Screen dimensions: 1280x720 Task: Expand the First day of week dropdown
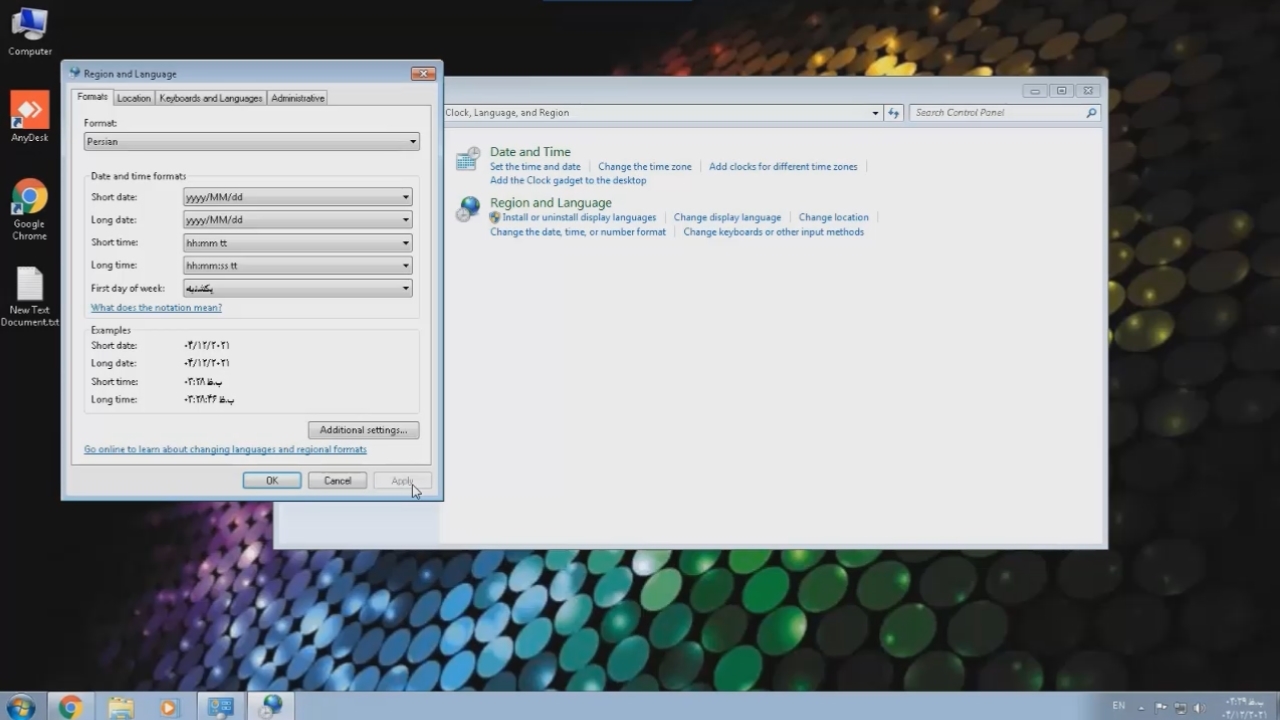[x=297, y=288]
